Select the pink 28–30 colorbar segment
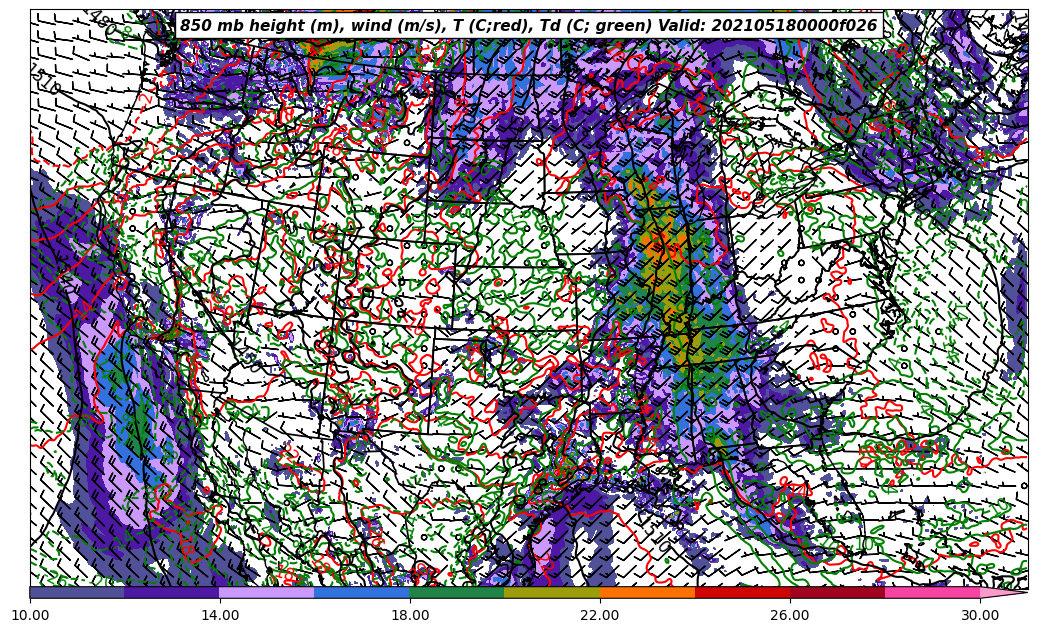Image resolution: width=1037 pixels, height=632 pixels. pyautogui.click(x=932, y=593)
